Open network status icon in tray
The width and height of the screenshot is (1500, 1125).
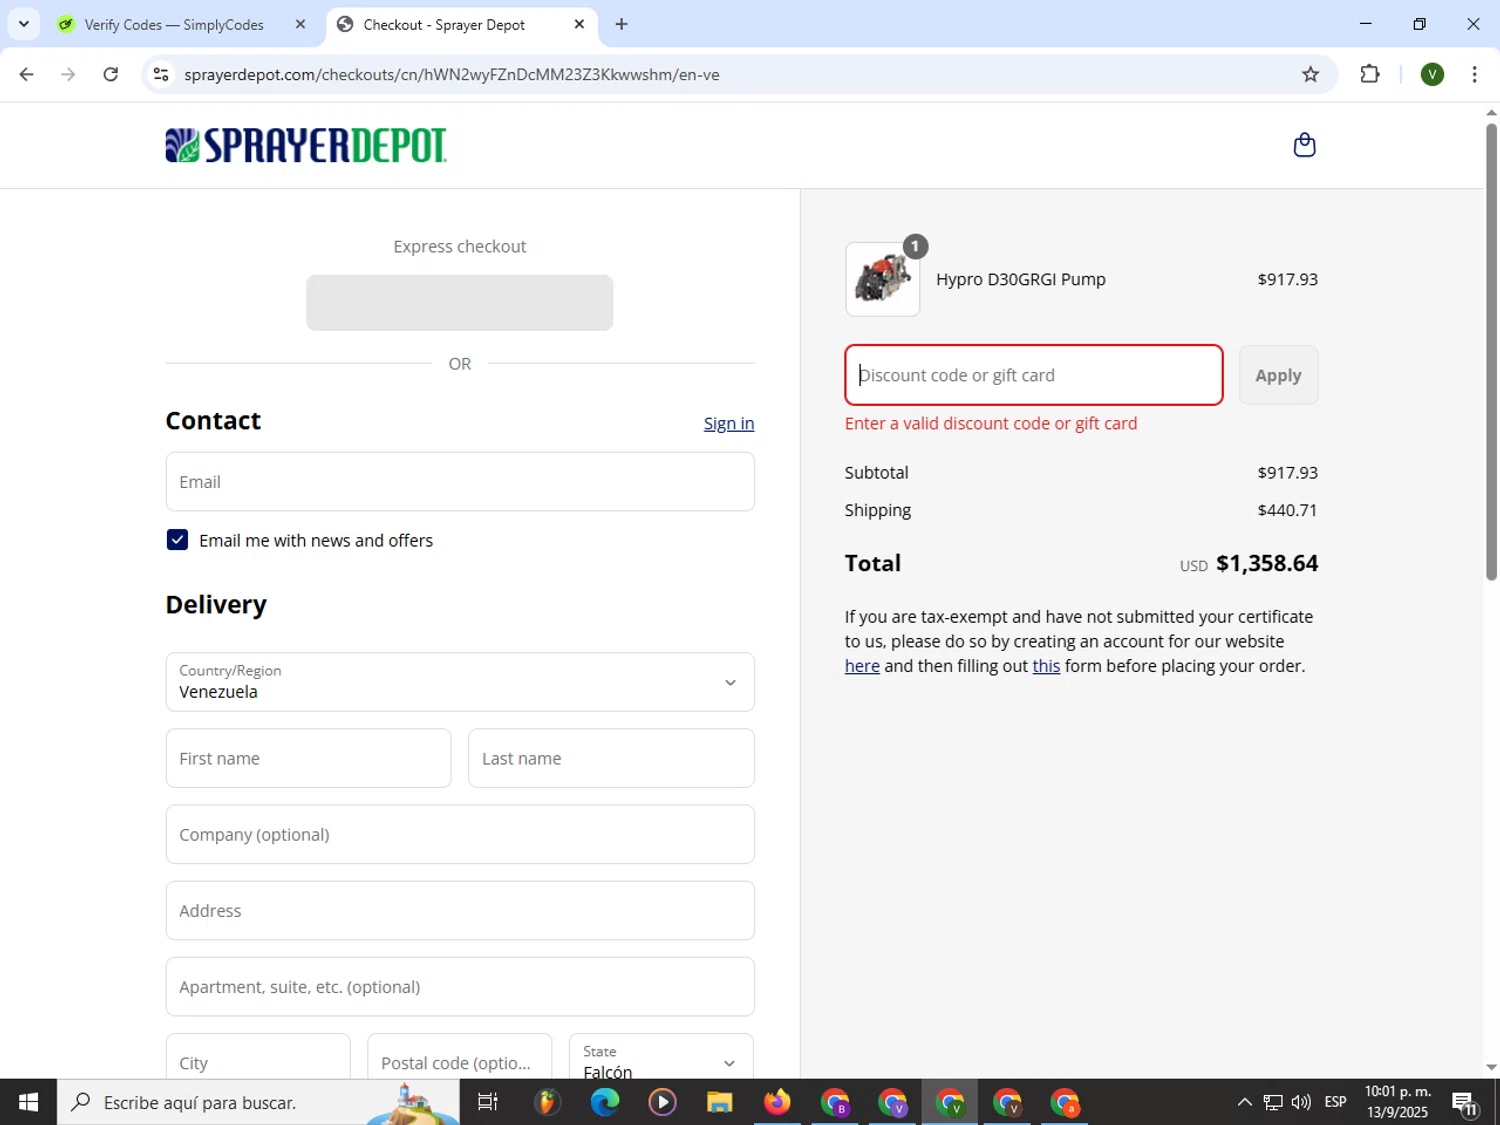pos(1273,1102)
